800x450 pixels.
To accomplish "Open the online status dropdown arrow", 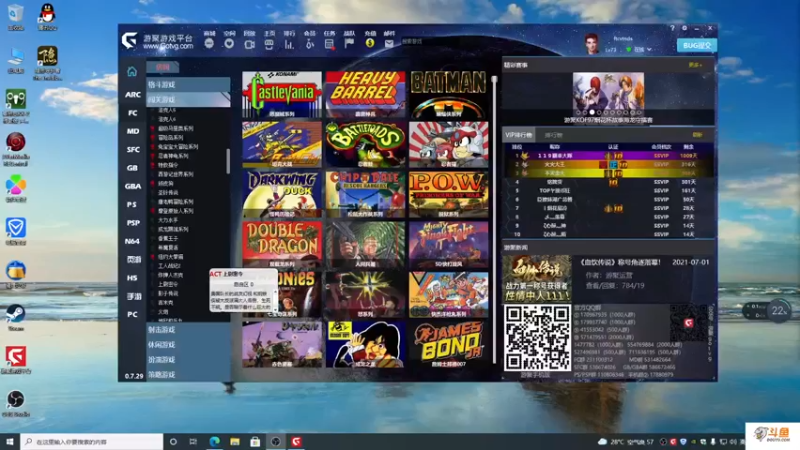I will (649, 49).
